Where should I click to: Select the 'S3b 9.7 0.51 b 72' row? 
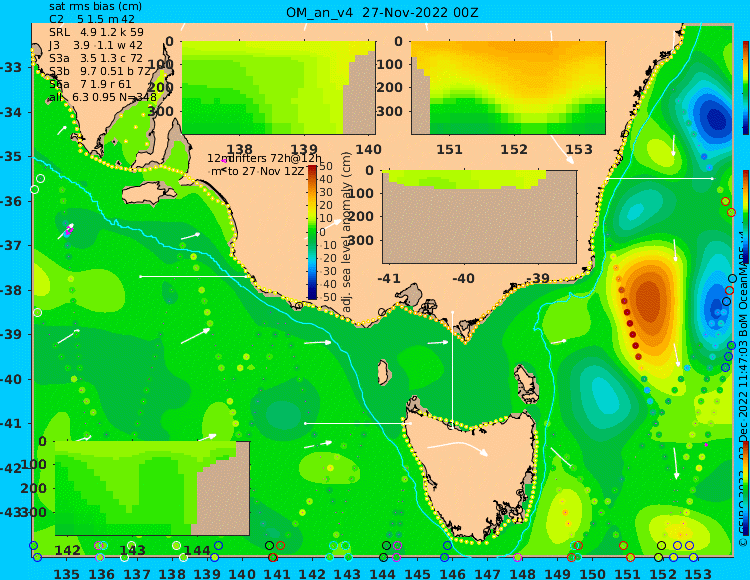tap(99, 71)
